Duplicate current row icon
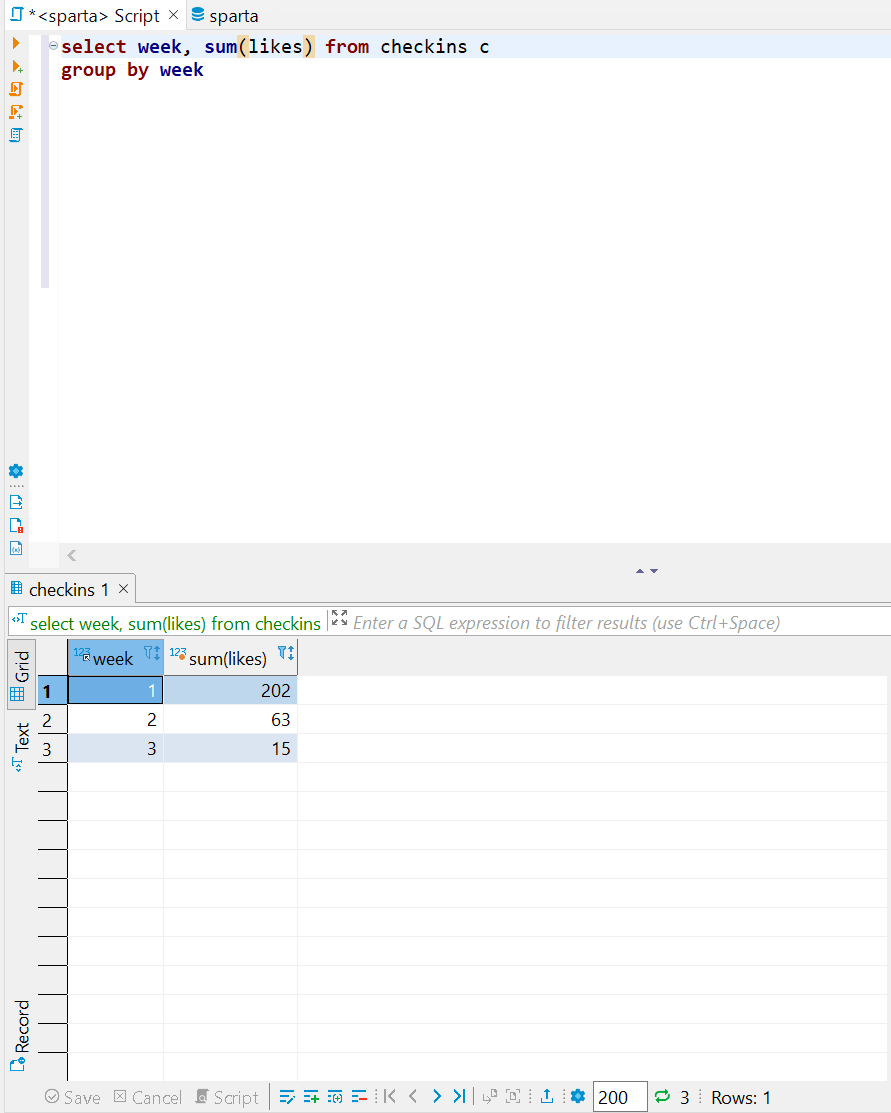Screen dimensions: 891x1113 [335, 1097]
